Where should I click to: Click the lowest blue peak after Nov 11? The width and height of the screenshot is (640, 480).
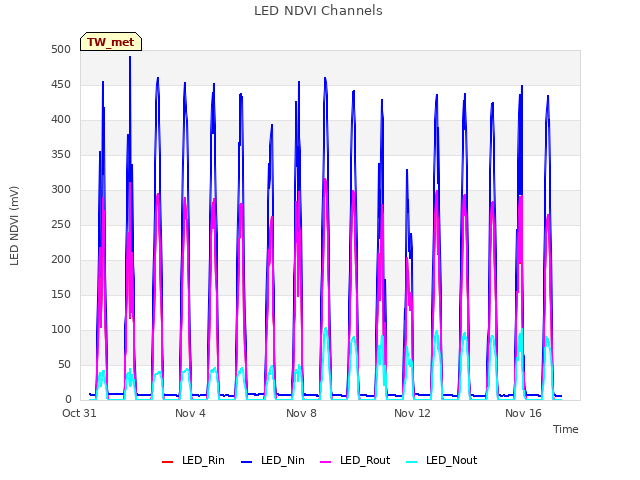click(x=407, y=170)
